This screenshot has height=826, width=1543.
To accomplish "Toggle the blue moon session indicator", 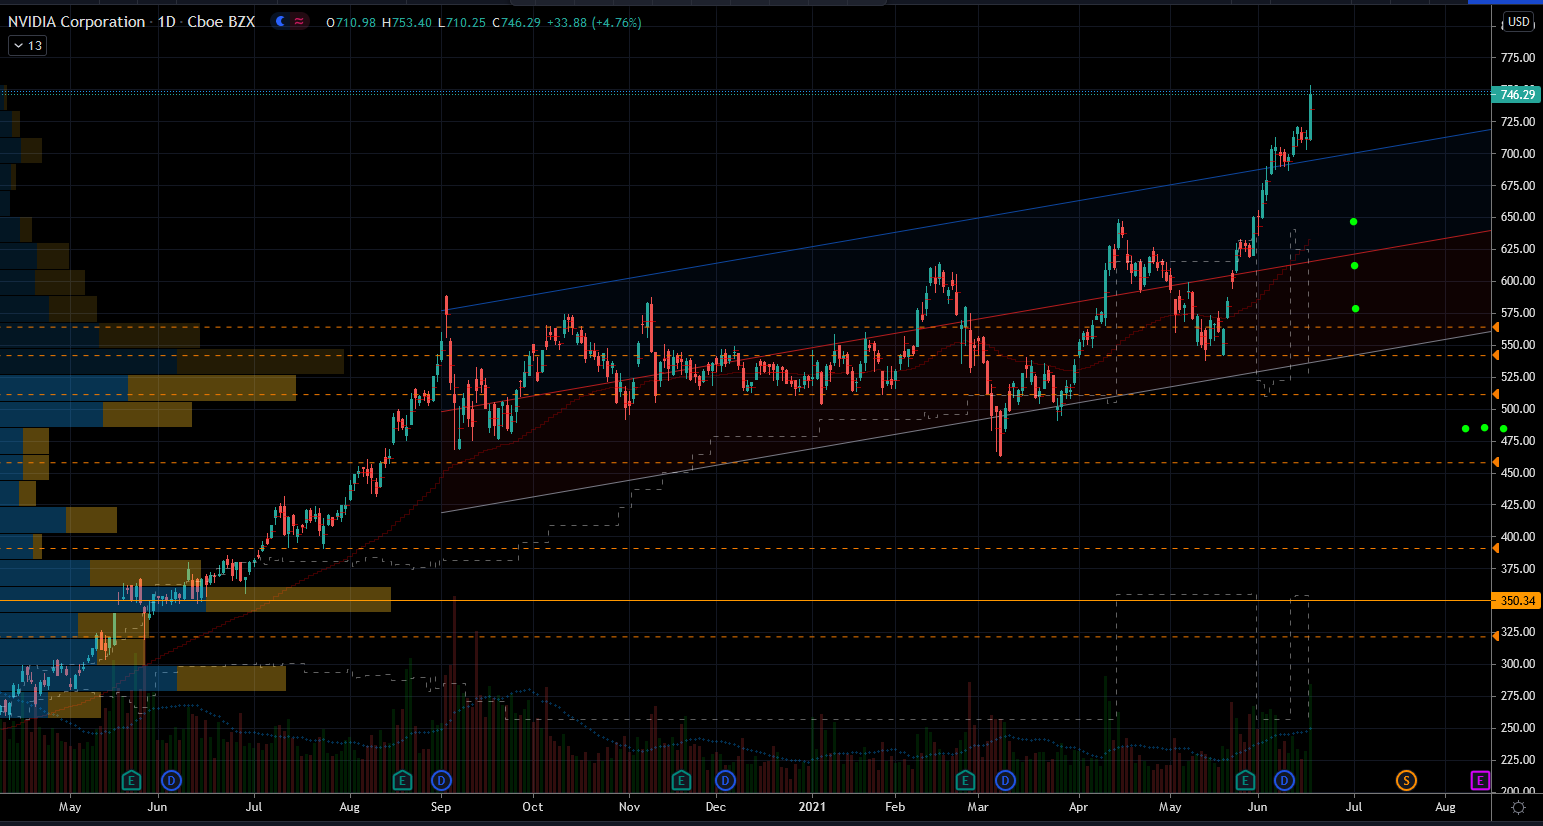I will click(x=281, y=22).
